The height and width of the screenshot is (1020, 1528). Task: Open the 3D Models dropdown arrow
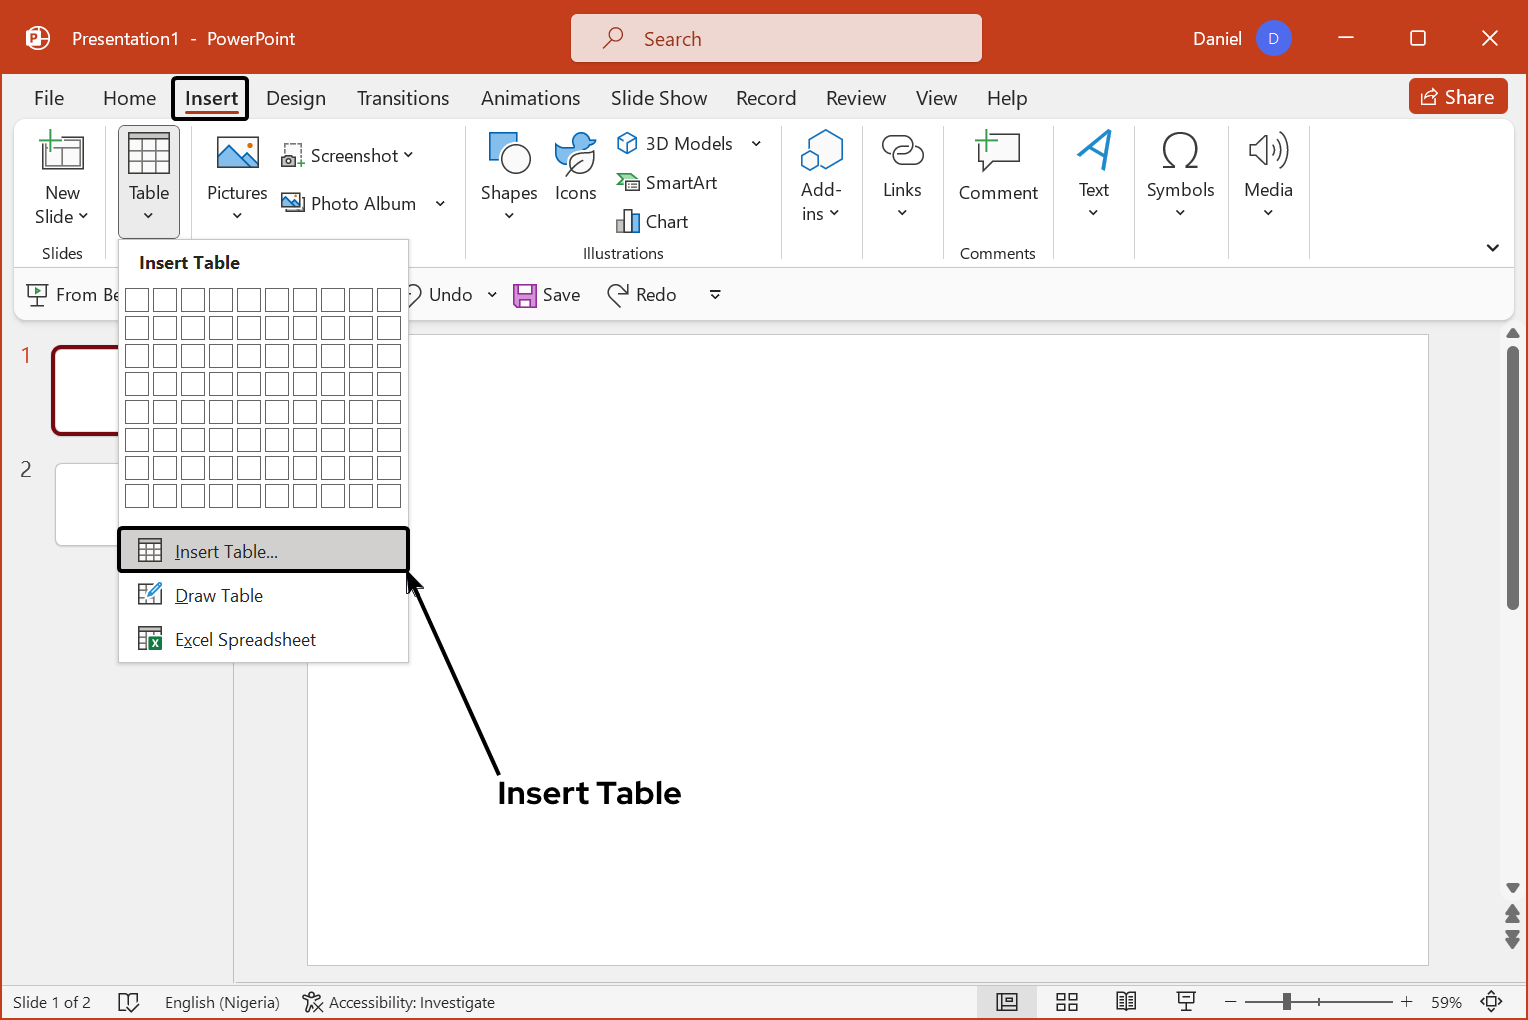coord(756,144)
